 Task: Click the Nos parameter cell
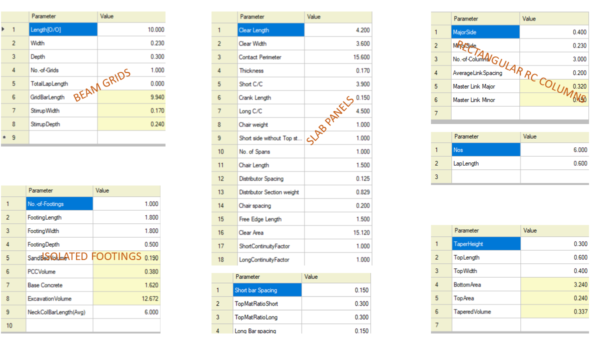tap(486, 150)
